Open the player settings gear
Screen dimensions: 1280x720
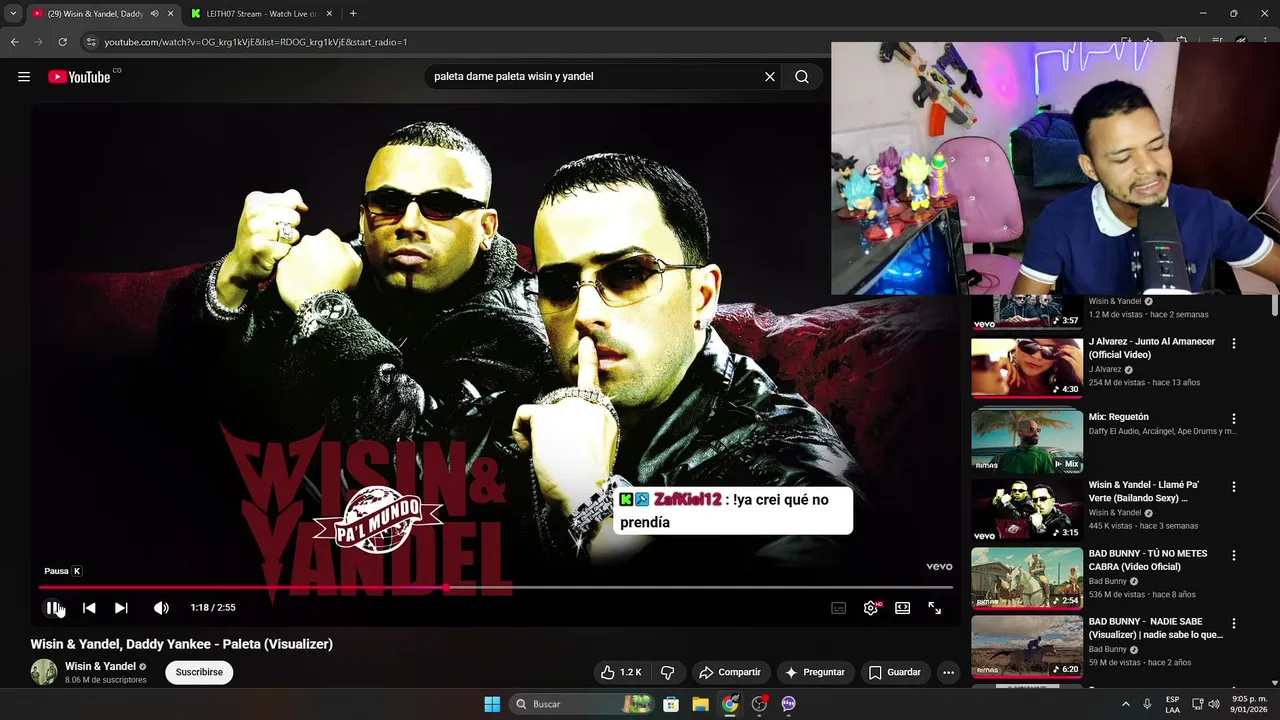coord(871,607)
